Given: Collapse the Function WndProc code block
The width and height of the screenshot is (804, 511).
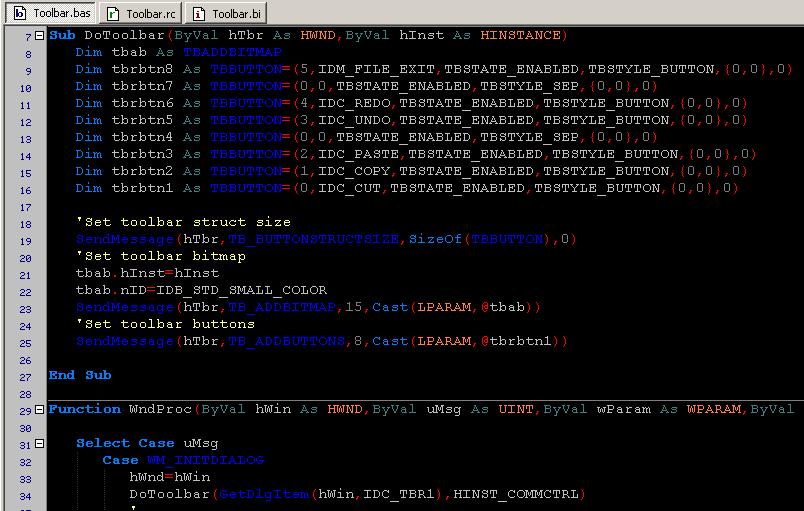Looking at the screenshot, I should pos(39,410).
